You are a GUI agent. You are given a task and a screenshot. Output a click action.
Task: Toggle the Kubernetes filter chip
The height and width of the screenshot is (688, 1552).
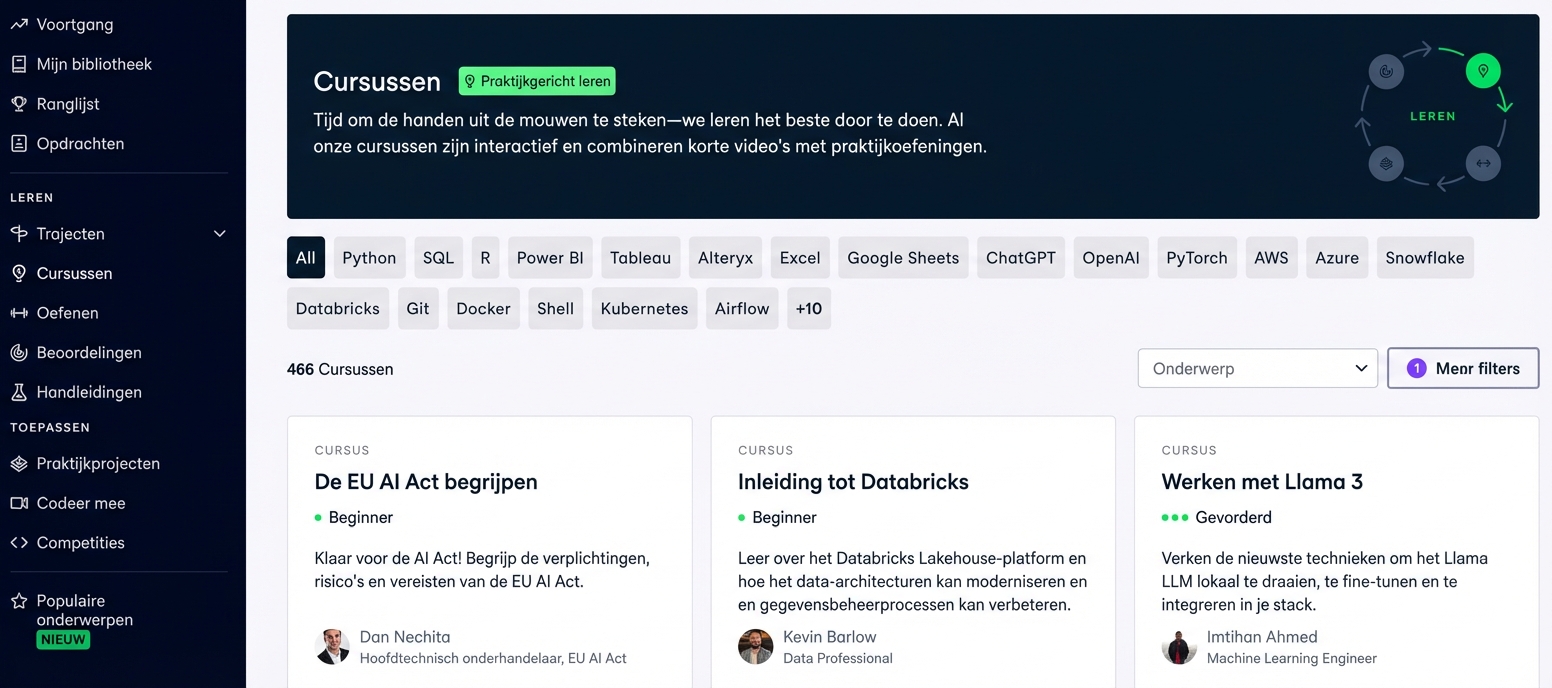(x=644, y=308)
